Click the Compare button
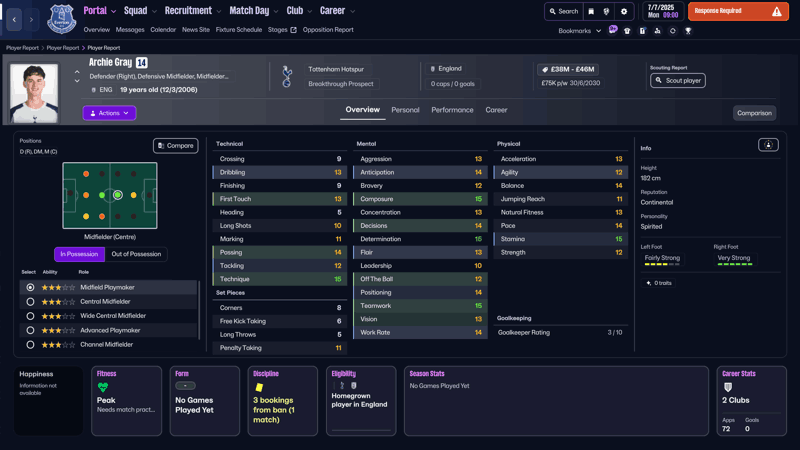The image size is (800, 450). [x=176, y=145]
